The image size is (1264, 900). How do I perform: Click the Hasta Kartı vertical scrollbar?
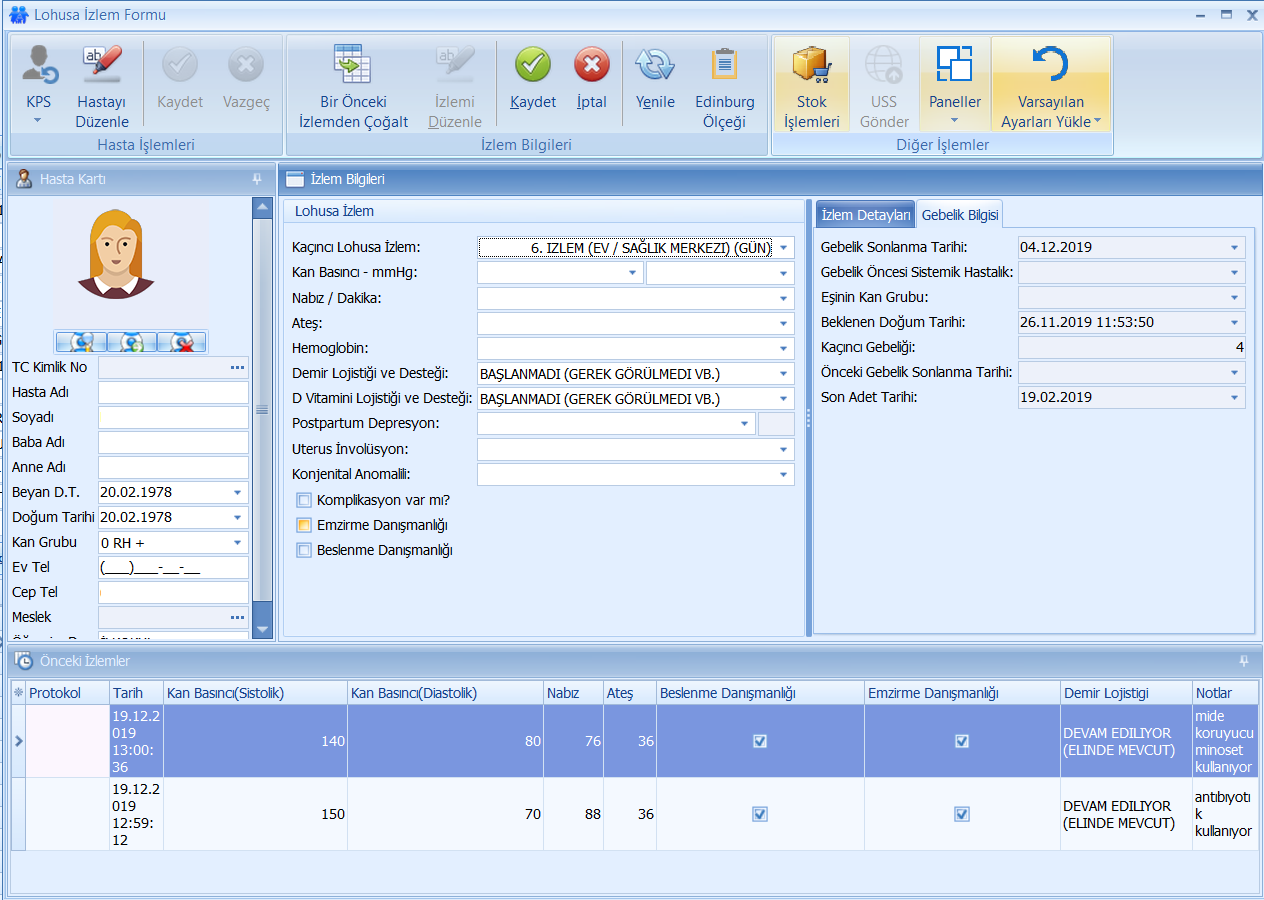point(262,410)
